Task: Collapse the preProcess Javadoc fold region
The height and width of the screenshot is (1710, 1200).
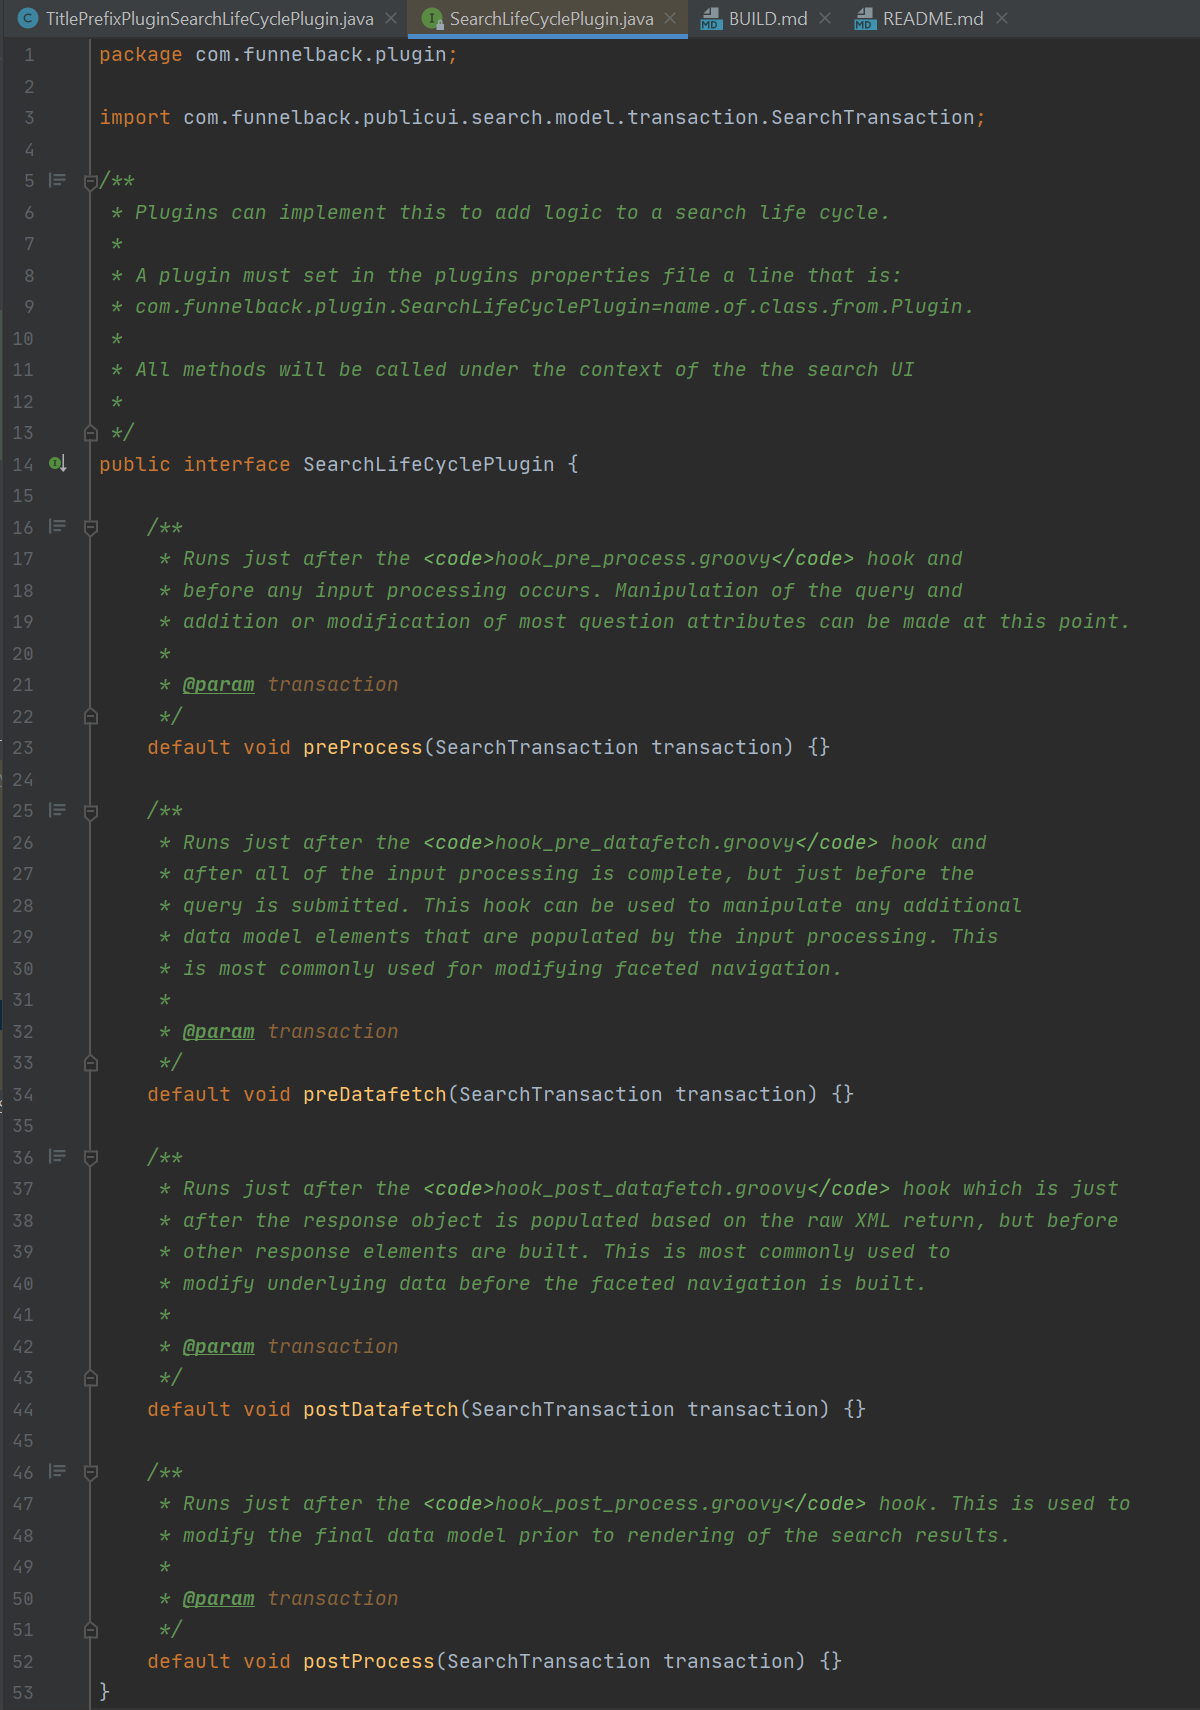Action: pos(90,527)
